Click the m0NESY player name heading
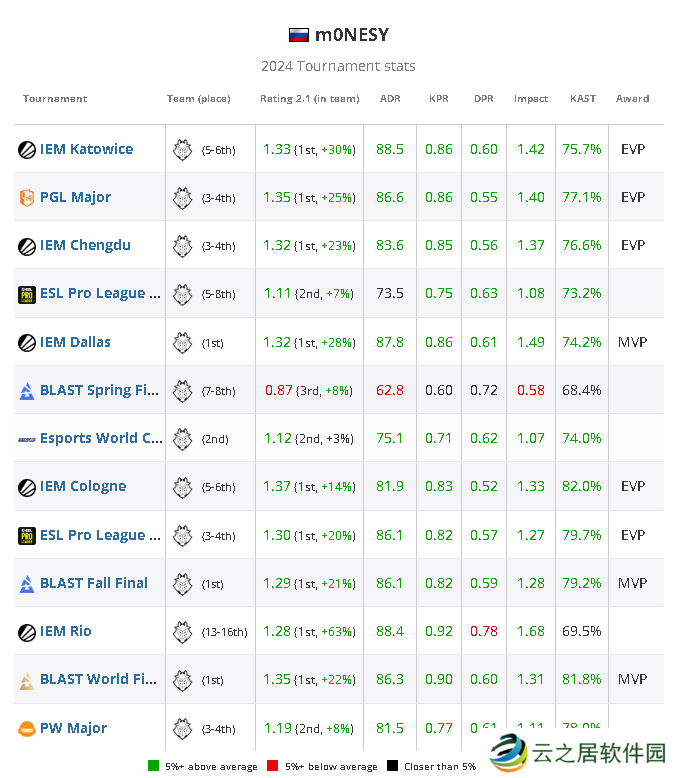 351,35
